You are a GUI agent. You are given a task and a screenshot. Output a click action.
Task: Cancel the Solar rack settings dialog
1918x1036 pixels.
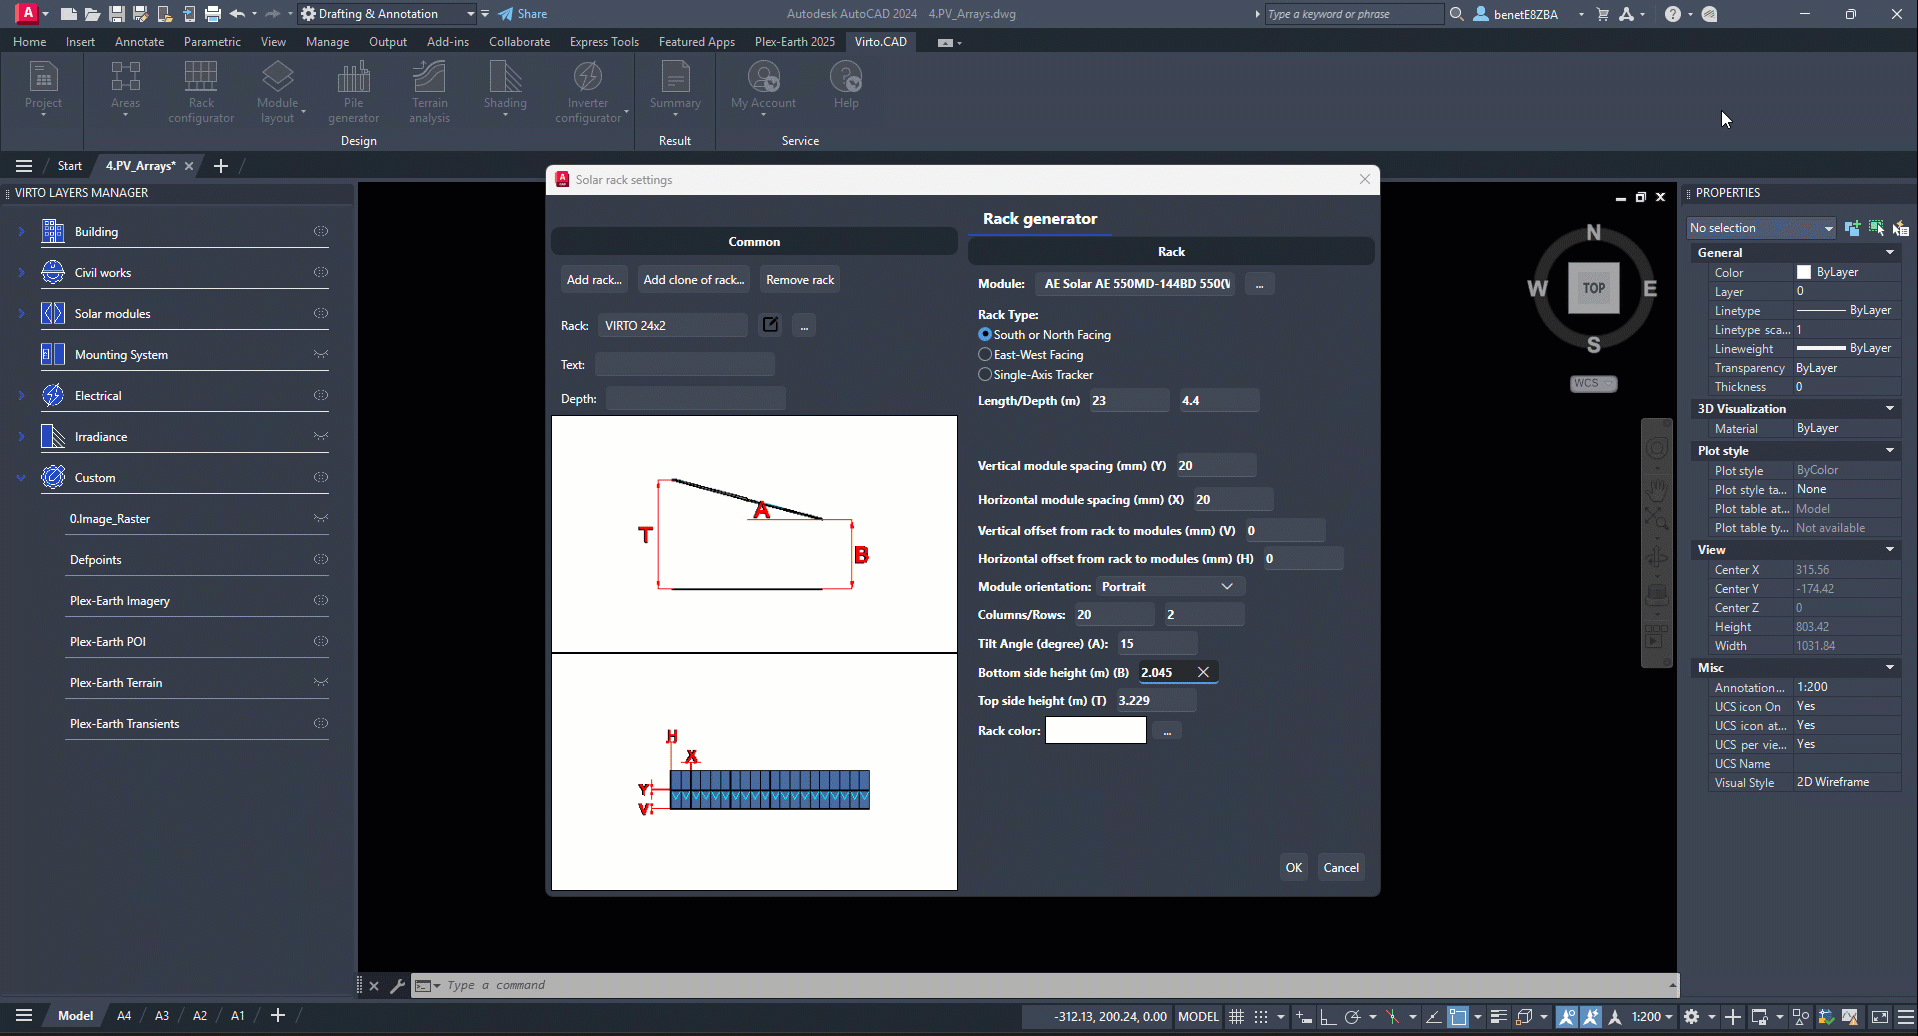1341,868
